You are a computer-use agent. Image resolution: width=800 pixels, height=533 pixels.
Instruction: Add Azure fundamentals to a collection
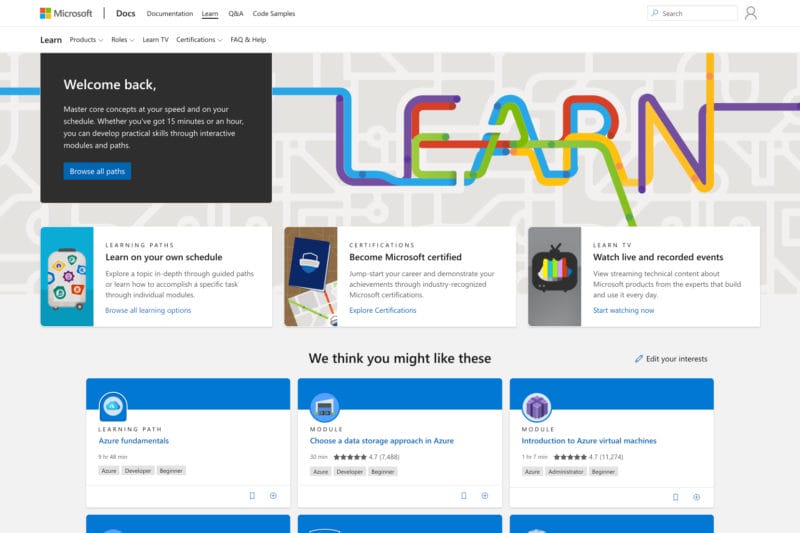tap(273, 496)
